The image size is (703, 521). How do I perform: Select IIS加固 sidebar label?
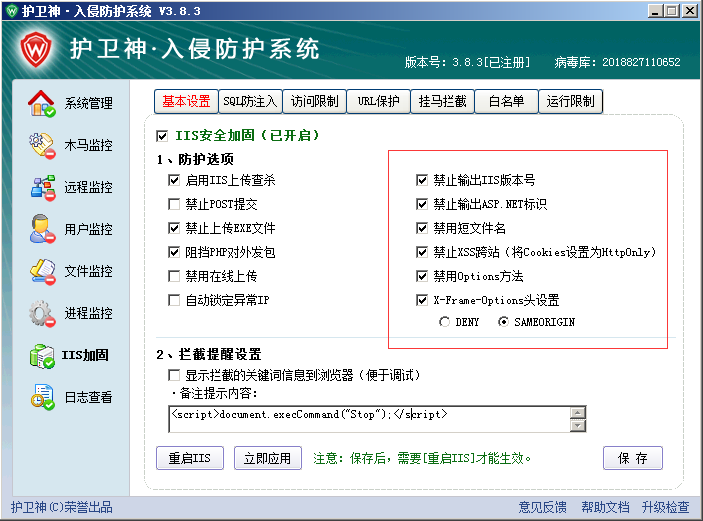[85, 355]
